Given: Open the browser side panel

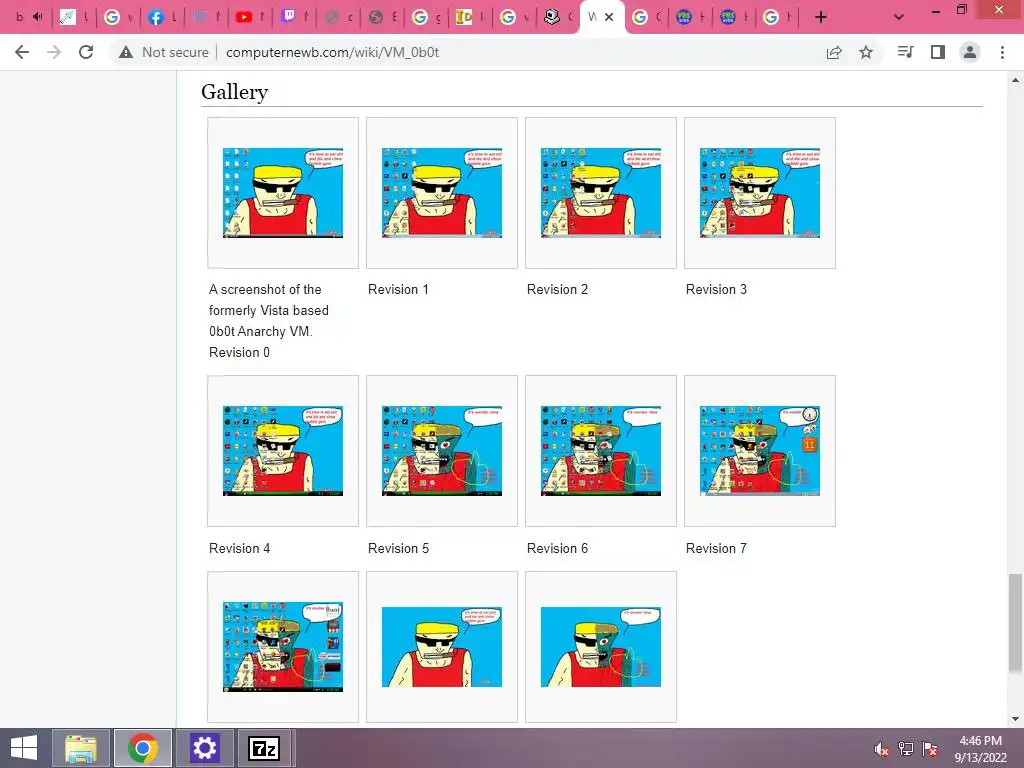Looking at the screenshot, I should tap(938, 52).
